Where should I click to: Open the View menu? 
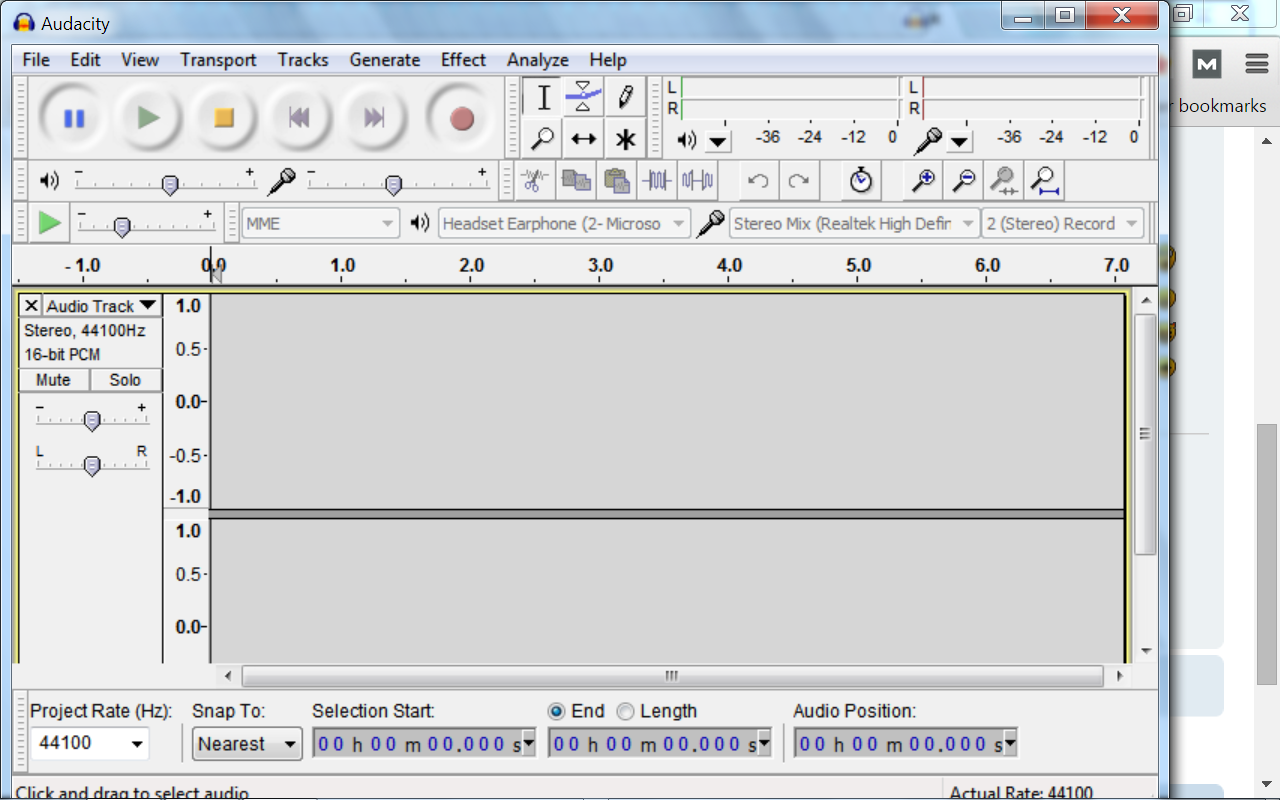click(x=140, y=60)
